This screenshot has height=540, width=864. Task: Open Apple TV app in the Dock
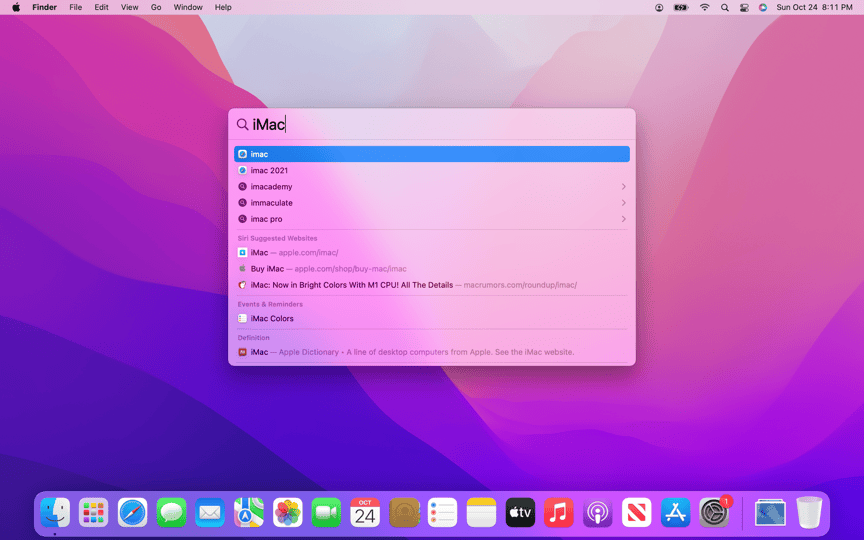(520, 512)
